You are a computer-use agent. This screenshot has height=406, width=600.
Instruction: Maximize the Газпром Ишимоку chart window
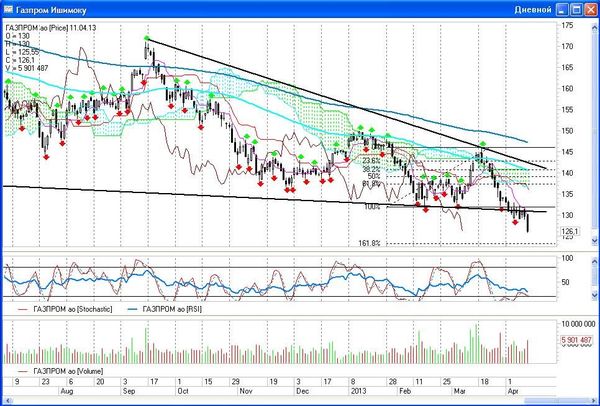click(577, 10)
